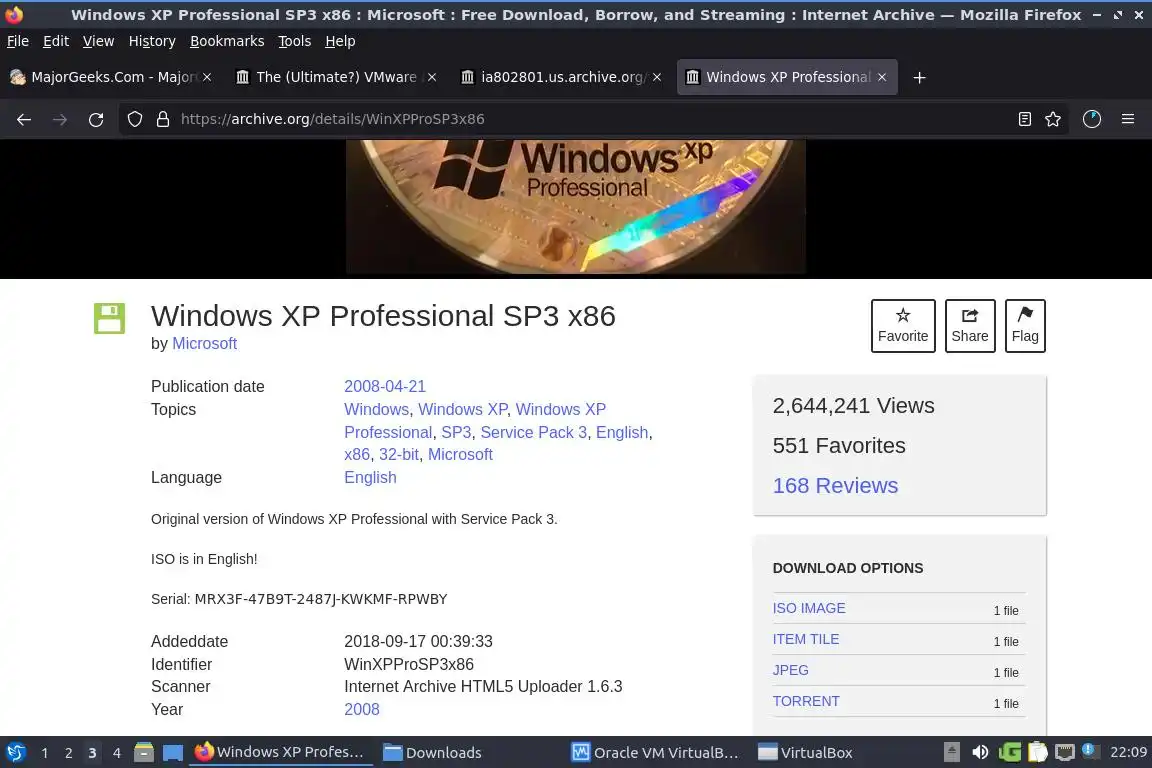Open the File menu

(18, 41)
